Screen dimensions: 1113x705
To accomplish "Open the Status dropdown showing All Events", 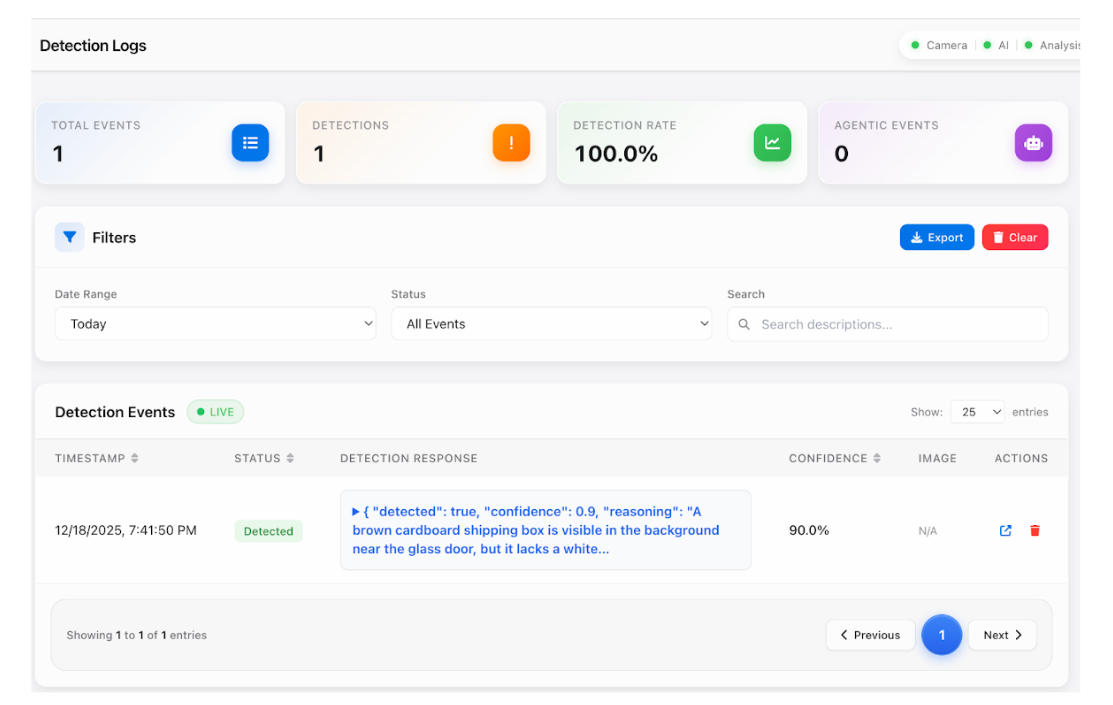I will point(551,324).
